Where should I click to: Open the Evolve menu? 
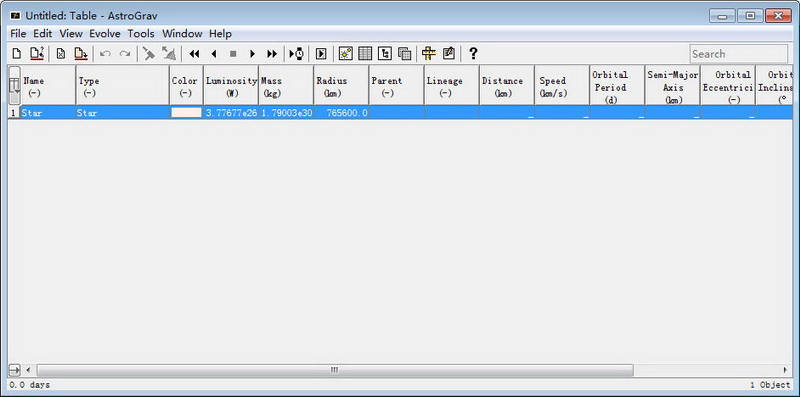[105, 34]
